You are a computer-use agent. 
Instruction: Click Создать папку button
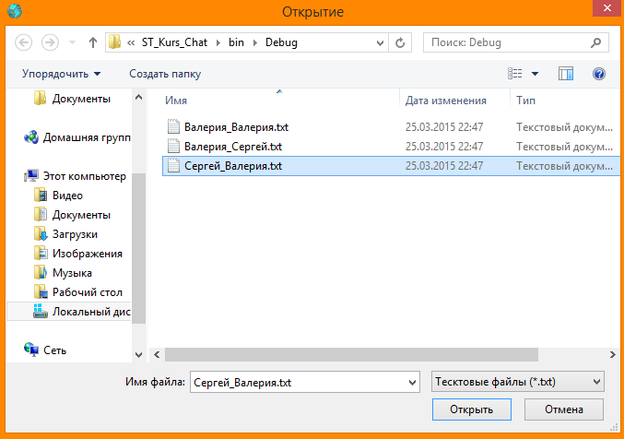165,74
